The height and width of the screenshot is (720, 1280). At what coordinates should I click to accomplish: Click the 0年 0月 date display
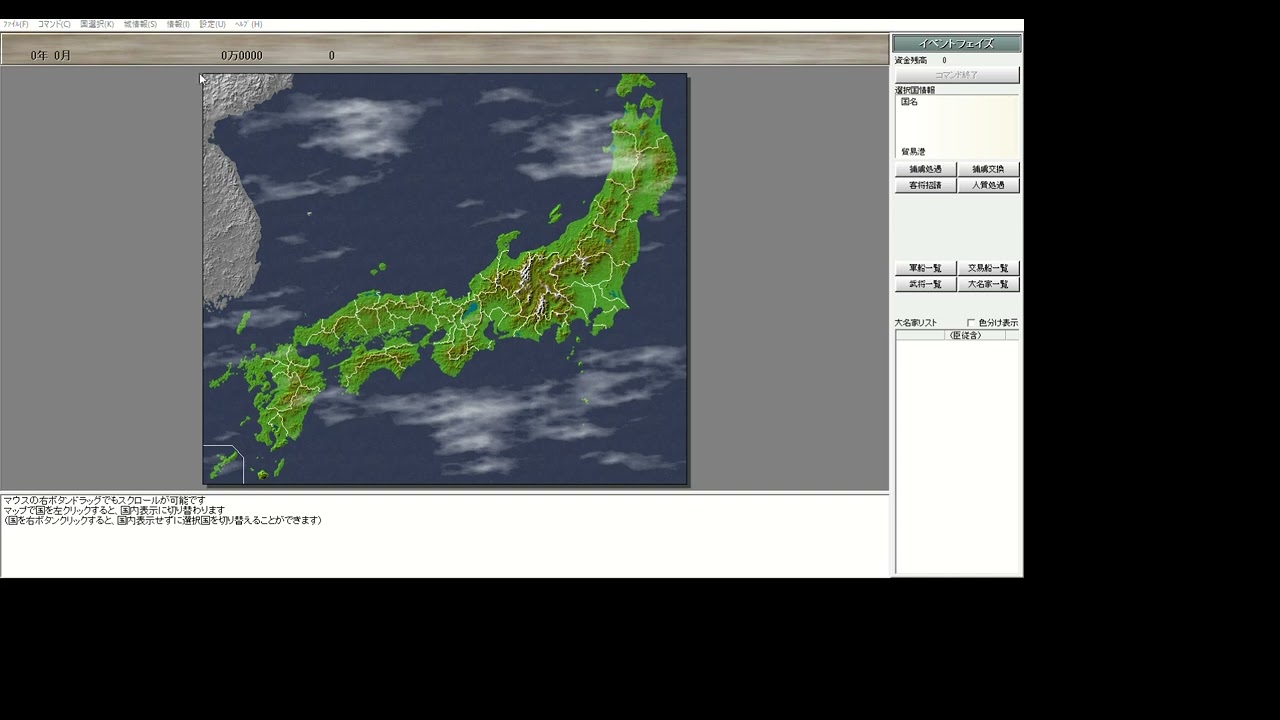tap(51, 56)
